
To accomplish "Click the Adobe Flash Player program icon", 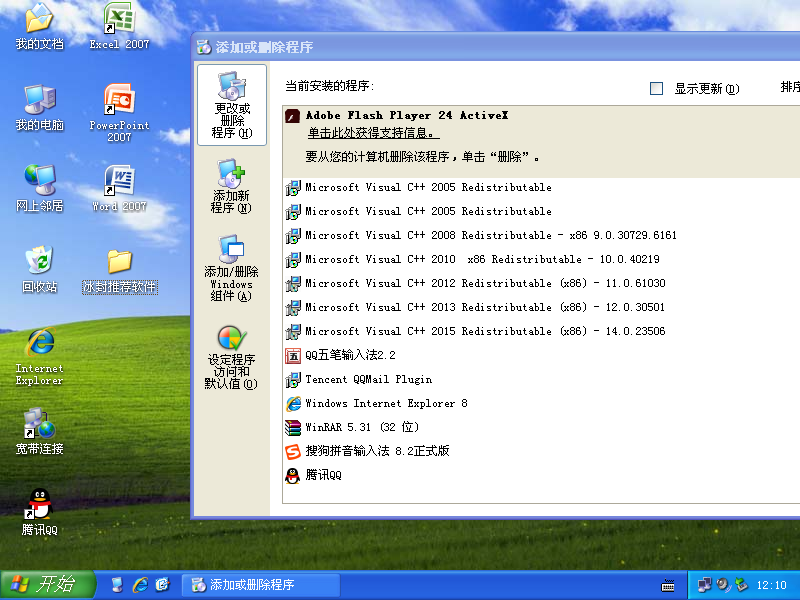I will coord(292,116).
